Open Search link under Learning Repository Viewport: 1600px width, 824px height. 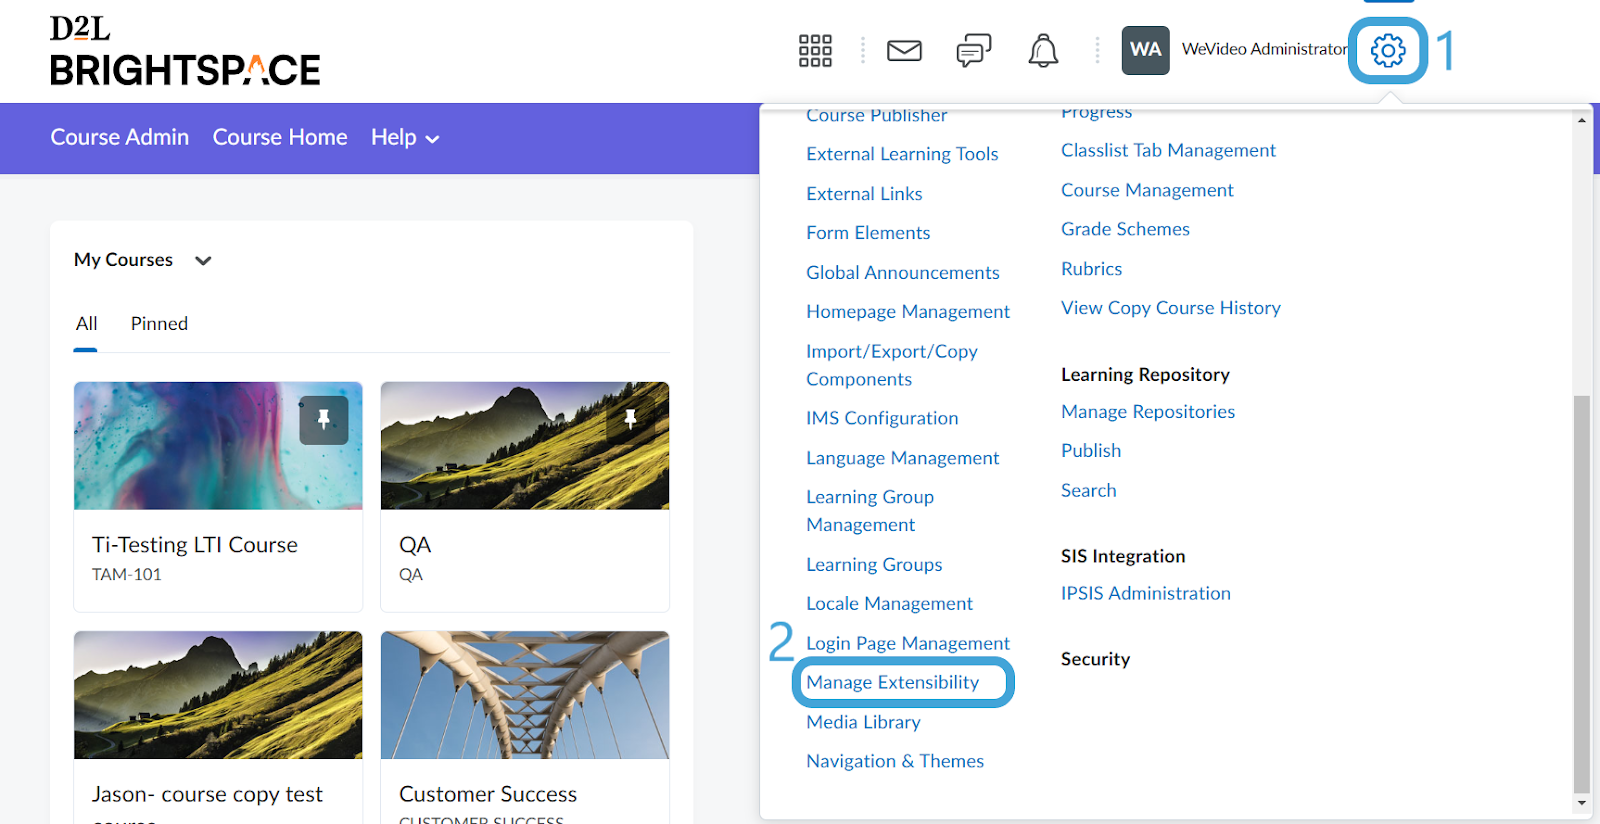click(x=1088, y=491)
